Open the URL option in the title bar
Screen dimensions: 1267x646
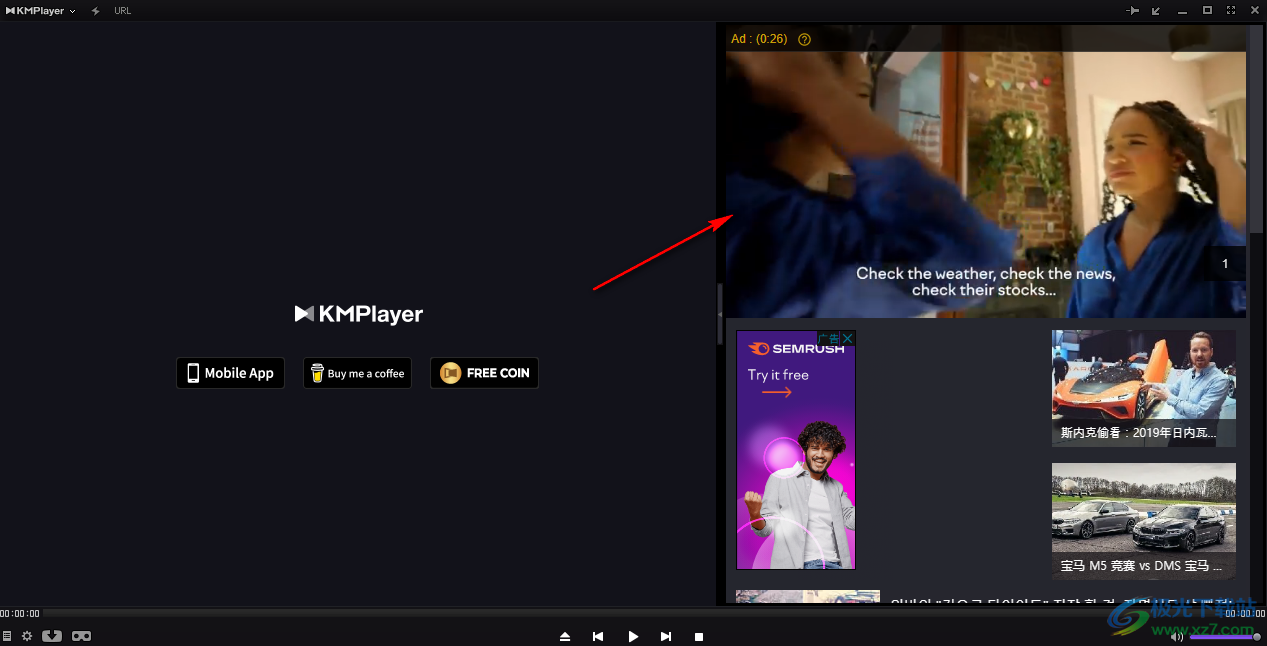[122, 10]
